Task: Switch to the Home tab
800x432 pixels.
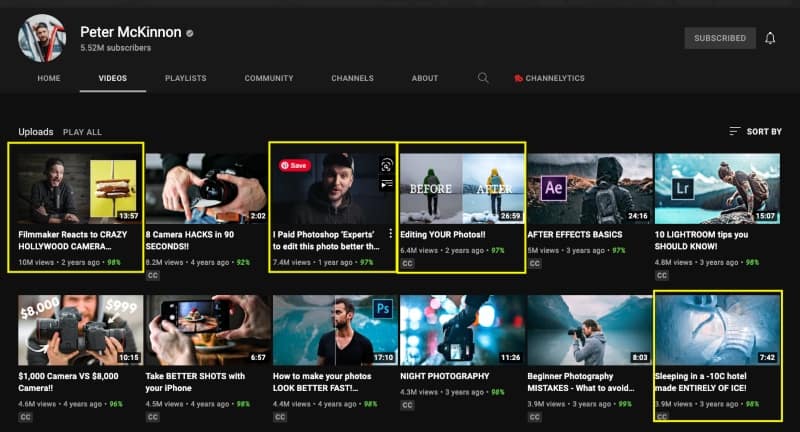Action: click(x=48, y=78)
